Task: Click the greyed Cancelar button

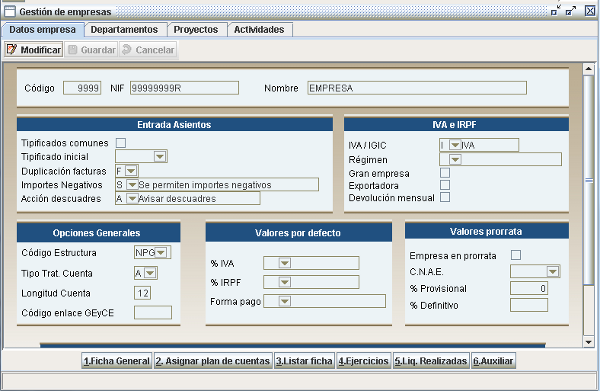Action: (x=148, y=50)
